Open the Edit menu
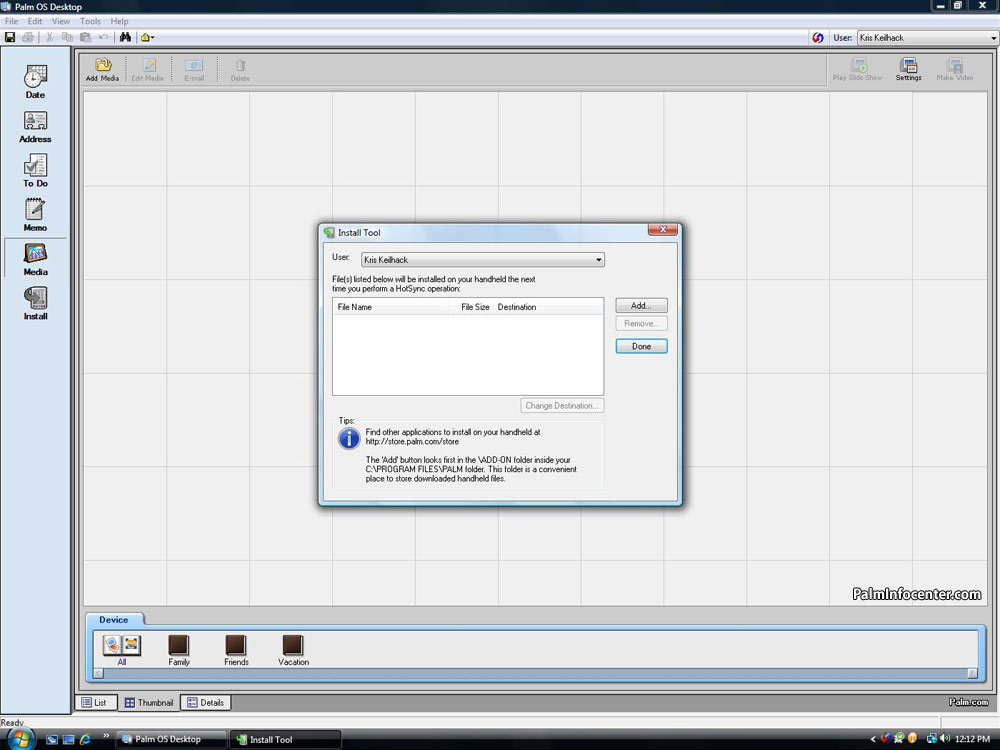Image resolution: width=1000 pixels, height=750 pixels. pyautogui.click(x=34, y=21)
